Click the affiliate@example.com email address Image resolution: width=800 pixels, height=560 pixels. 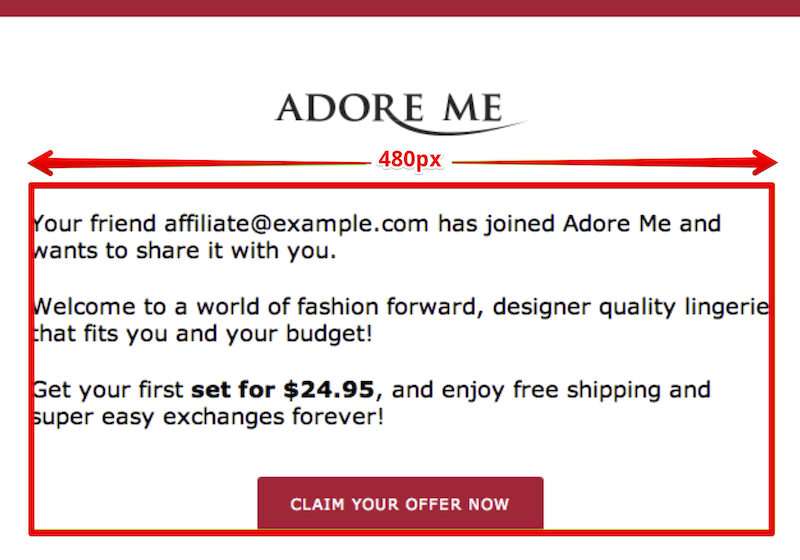pyautogui.click(x=296, y=224)
